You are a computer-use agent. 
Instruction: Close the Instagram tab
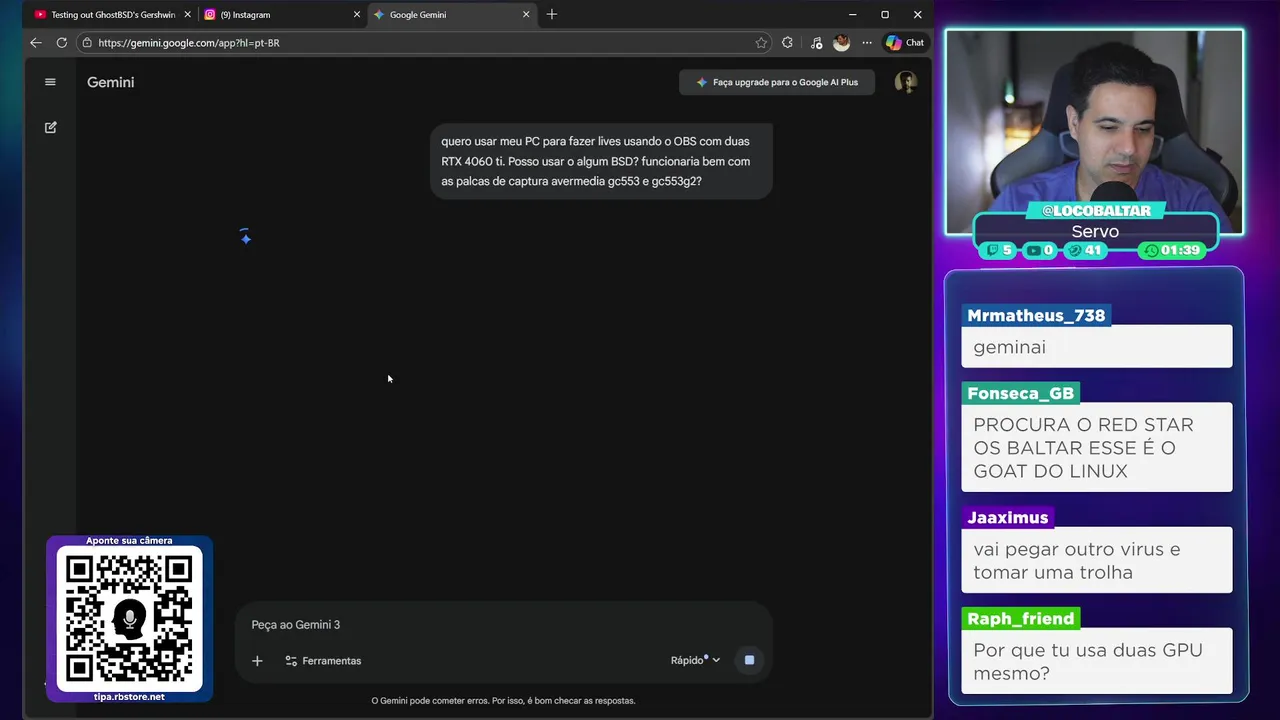tap(357, 15)
